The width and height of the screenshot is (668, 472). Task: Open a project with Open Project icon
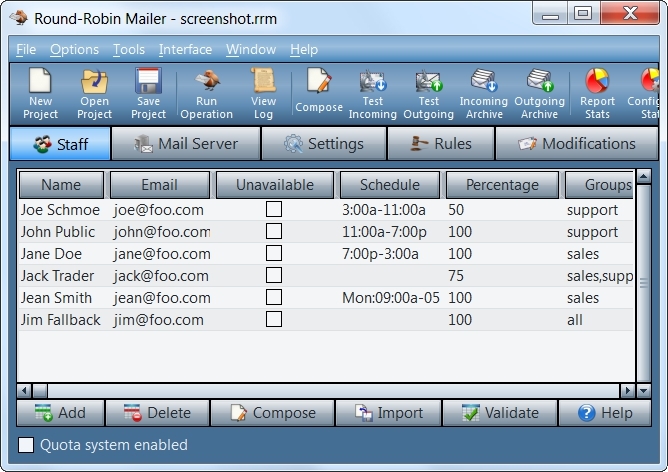(94, 94)
